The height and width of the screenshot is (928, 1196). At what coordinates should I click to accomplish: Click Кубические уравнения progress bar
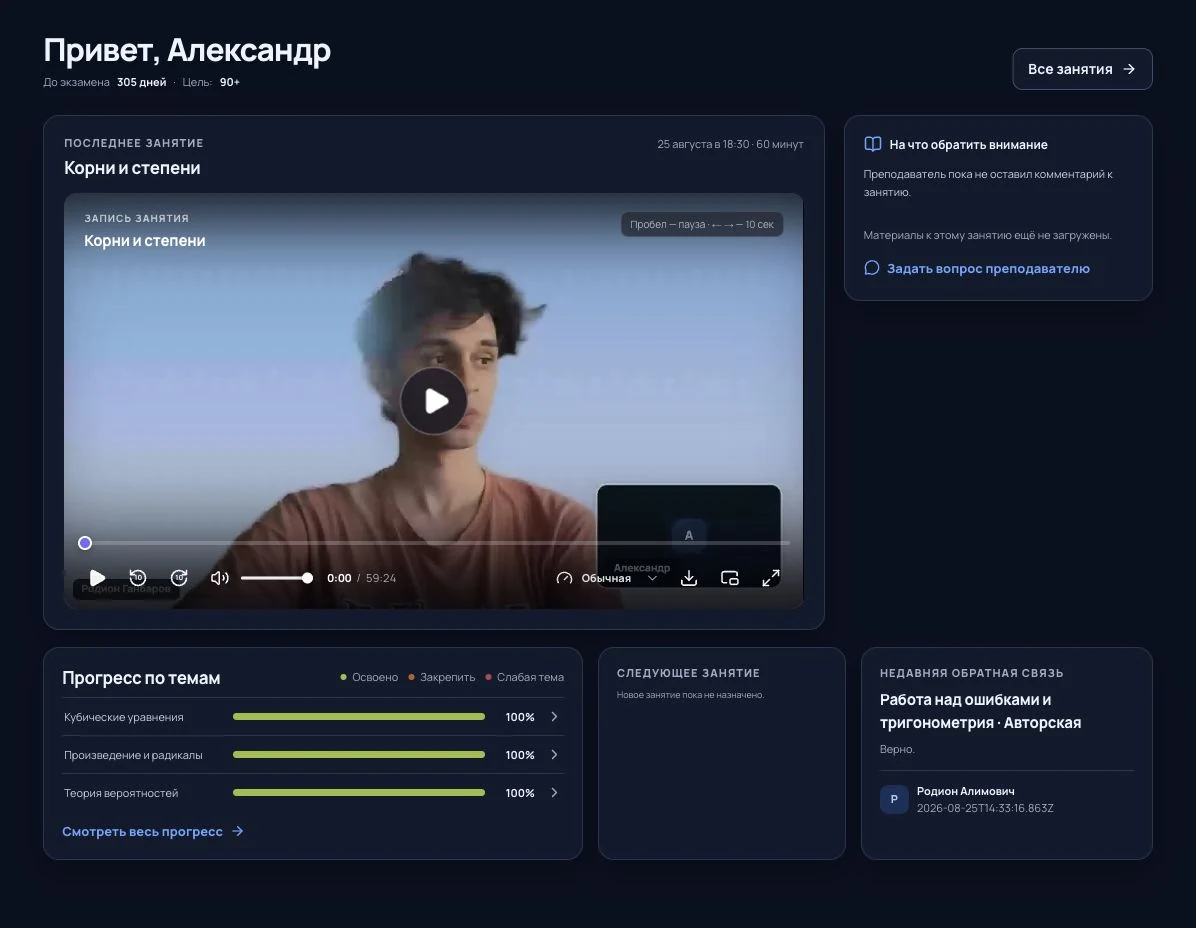pos(358,717)
